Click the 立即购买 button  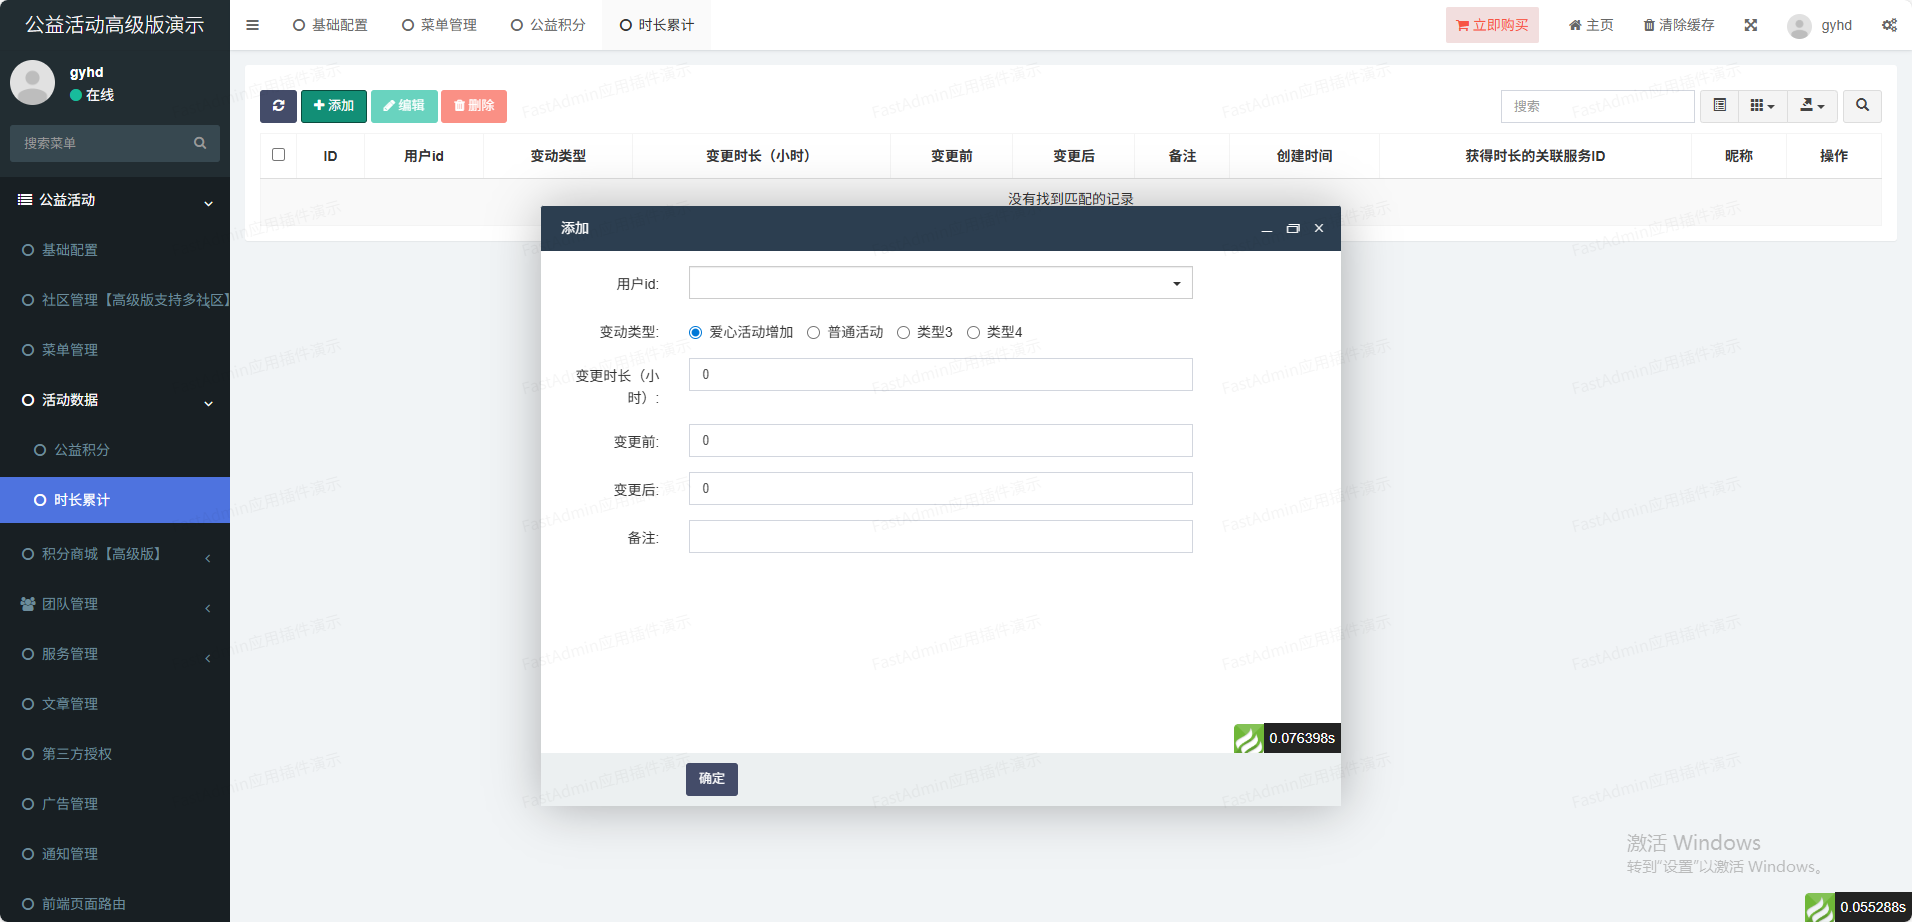click(1491, 25)
